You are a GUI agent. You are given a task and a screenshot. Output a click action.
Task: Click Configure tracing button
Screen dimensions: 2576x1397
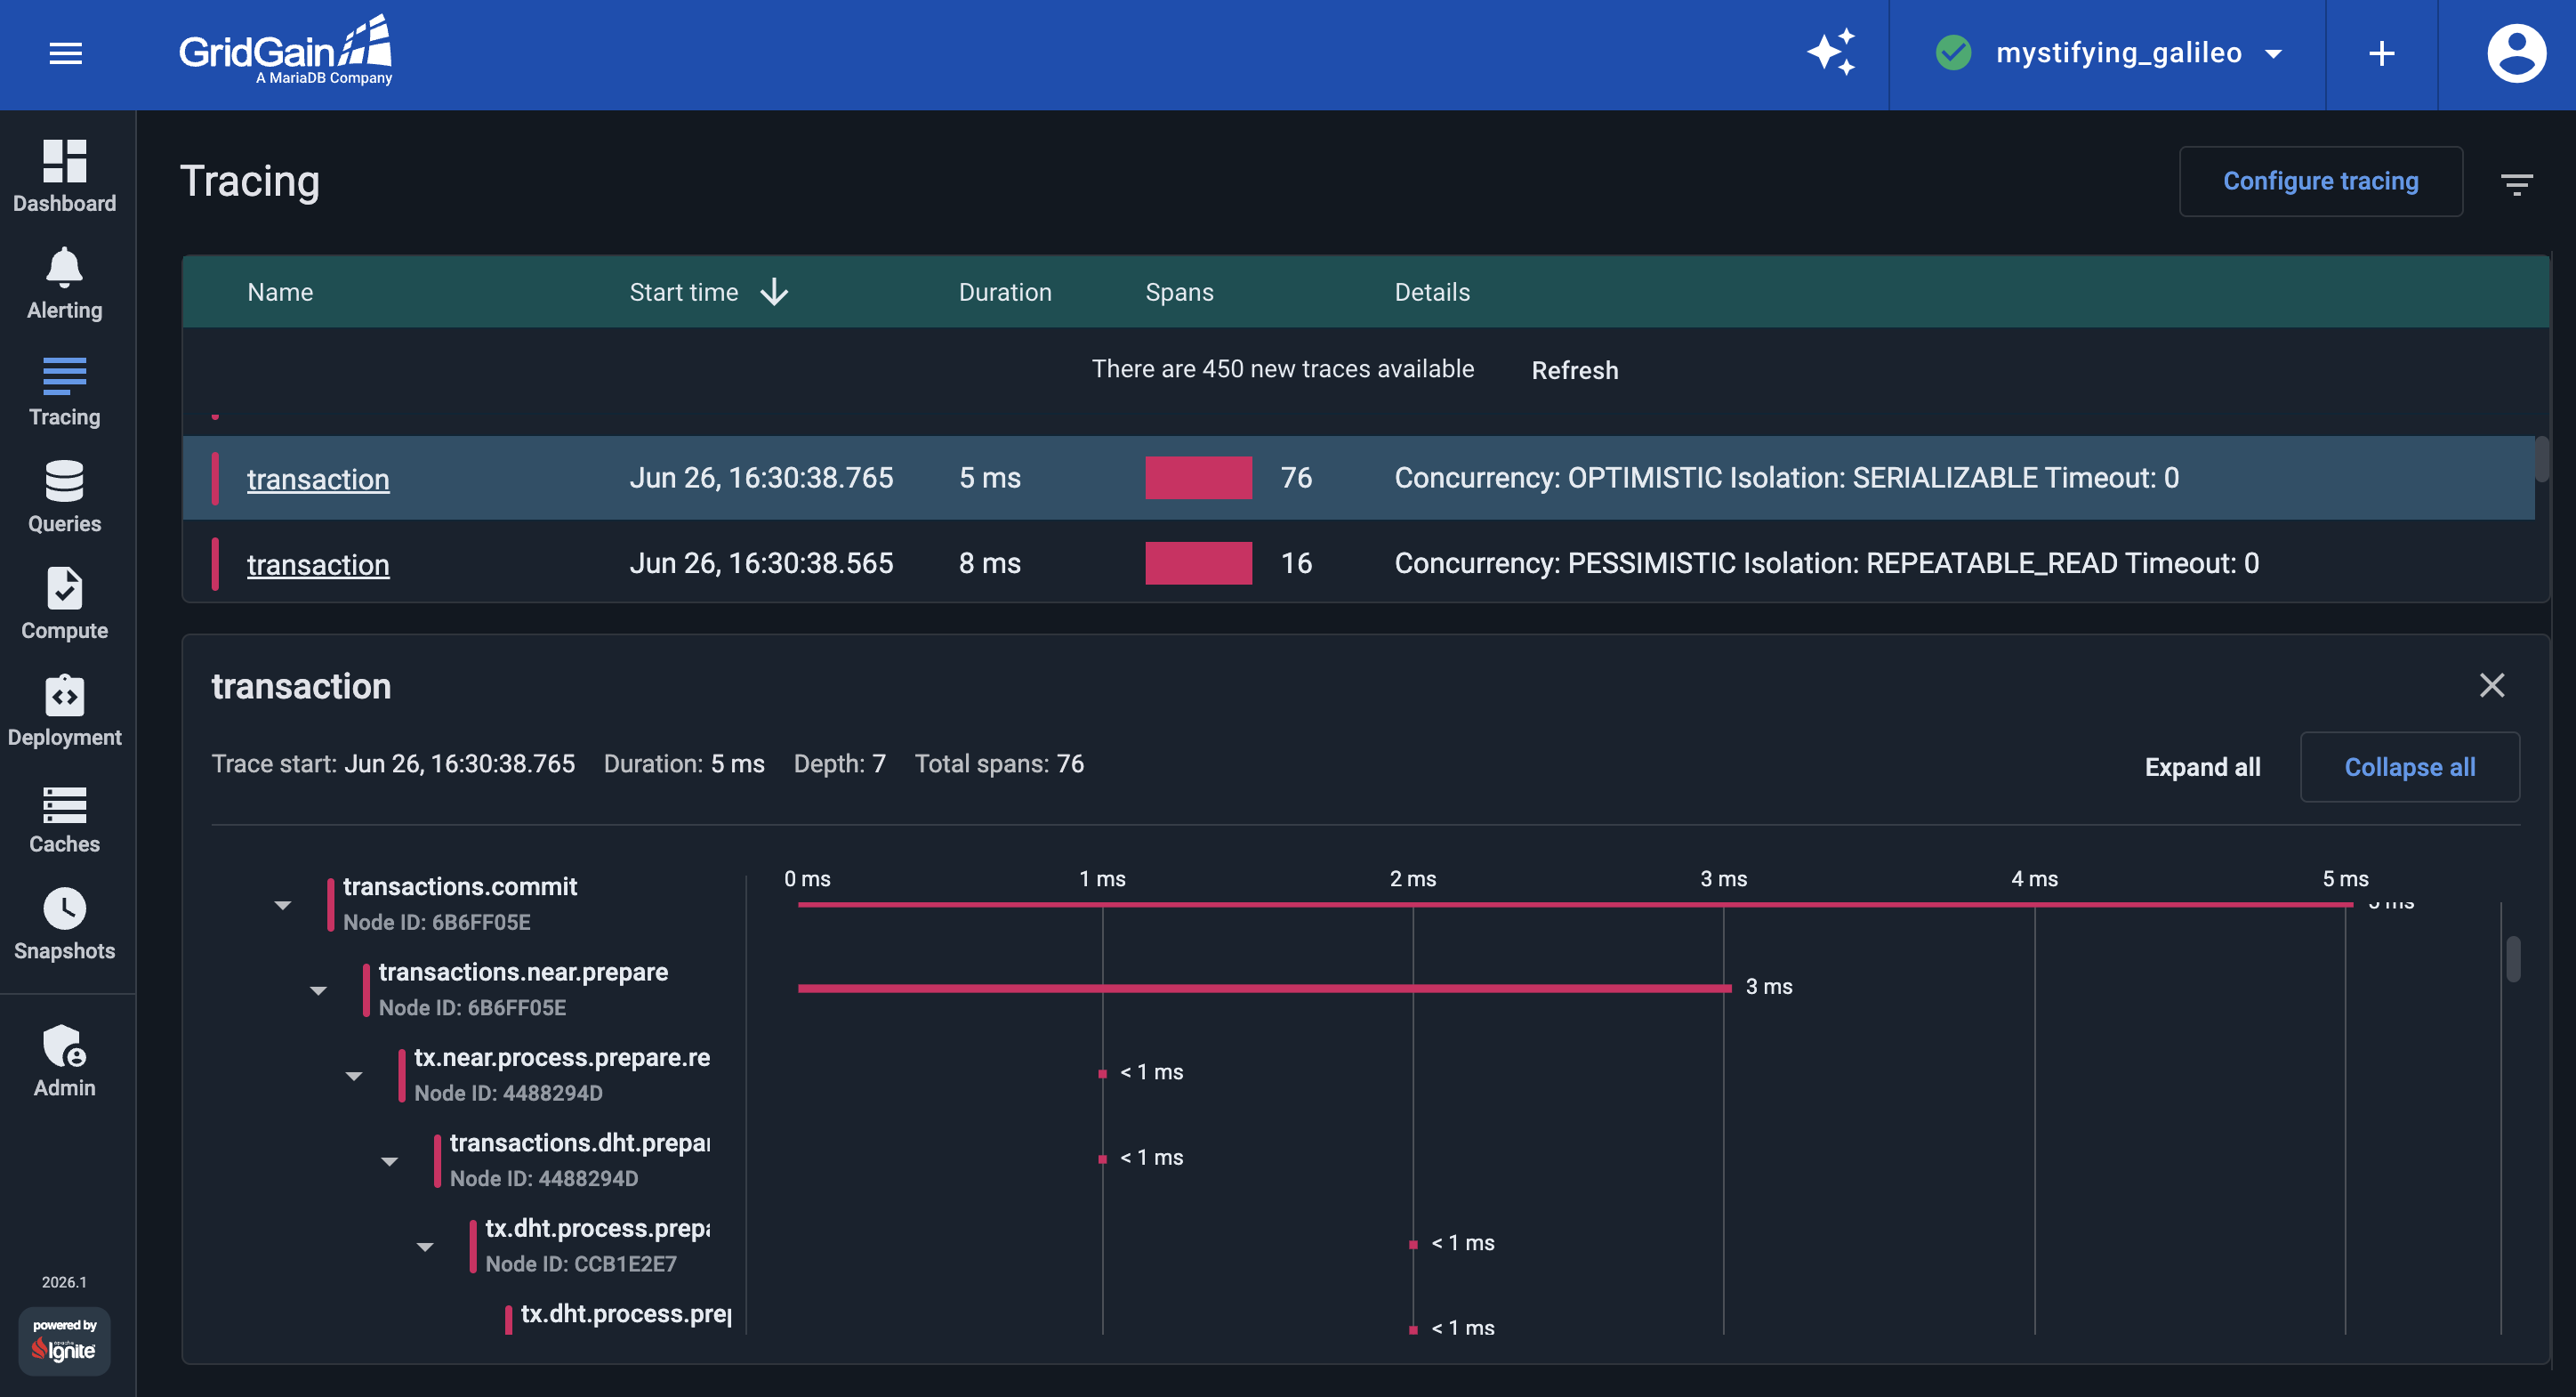coord(2320,181)
